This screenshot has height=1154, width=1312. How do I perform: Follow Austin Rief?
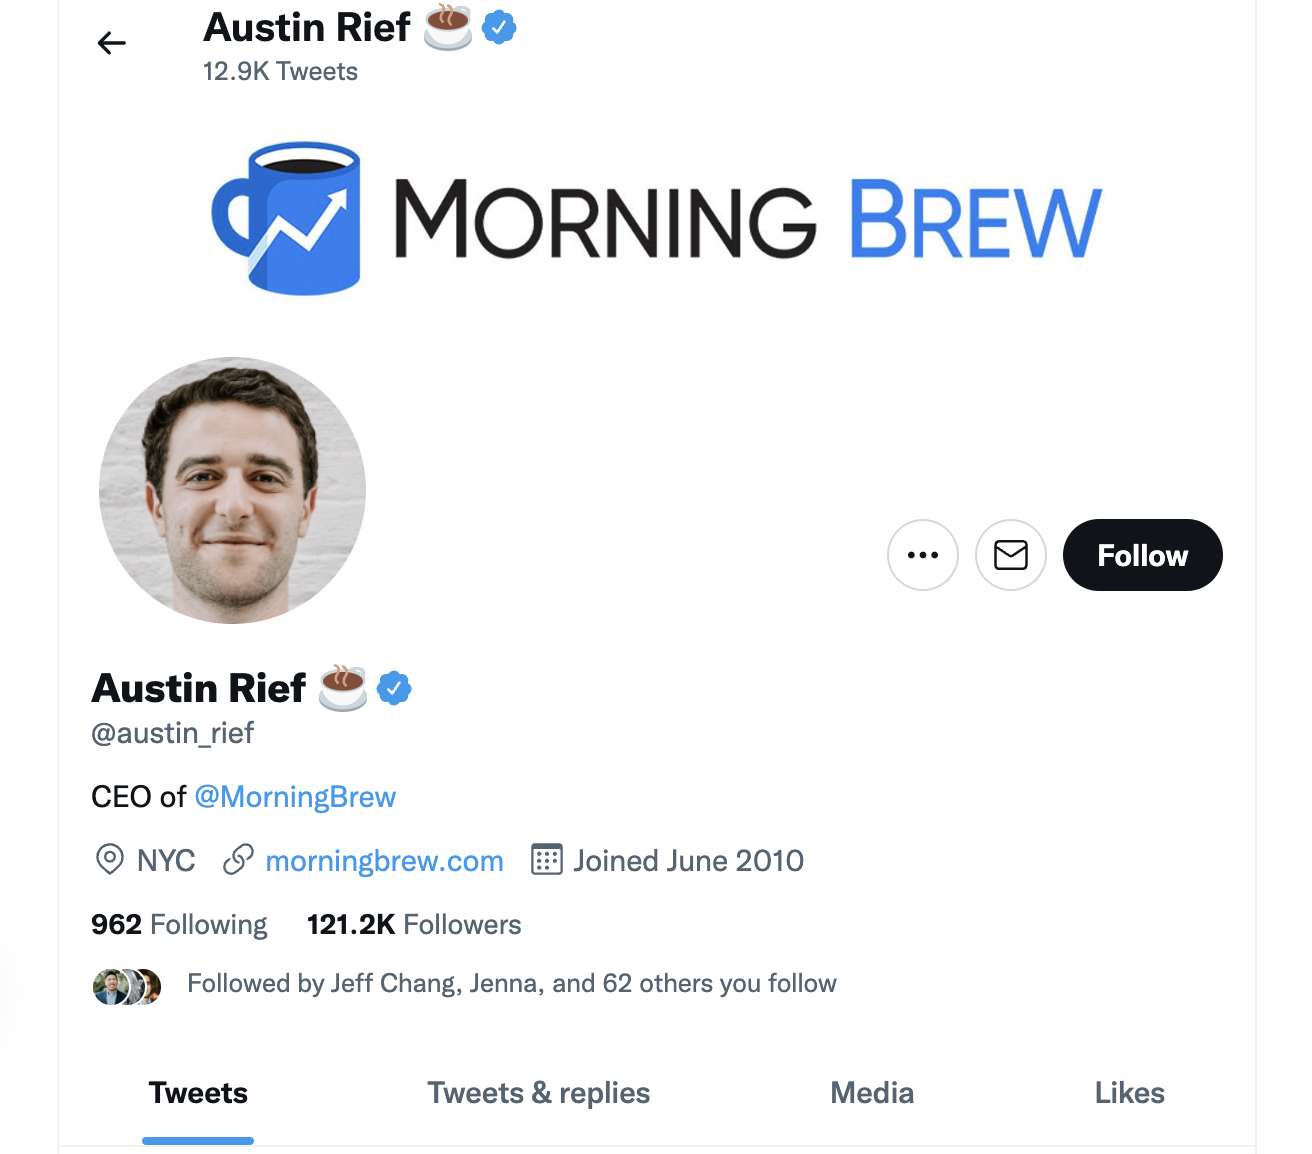point(1142,555)
